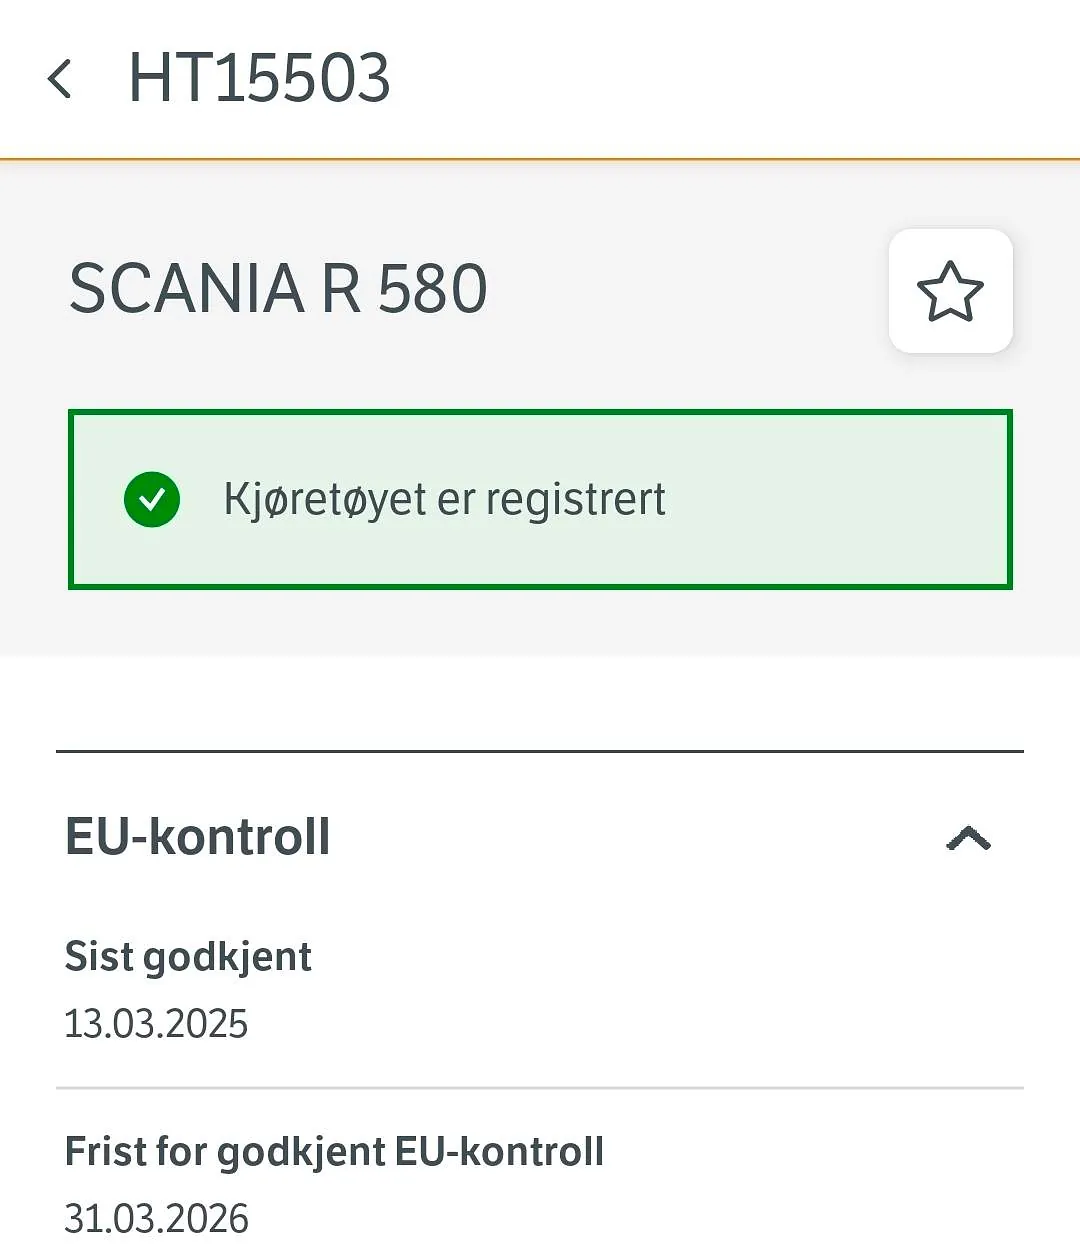This screenshot has height=1258, width=1080.
Task: Click the EU-kontroll section heading
Action: click(198, 837)
